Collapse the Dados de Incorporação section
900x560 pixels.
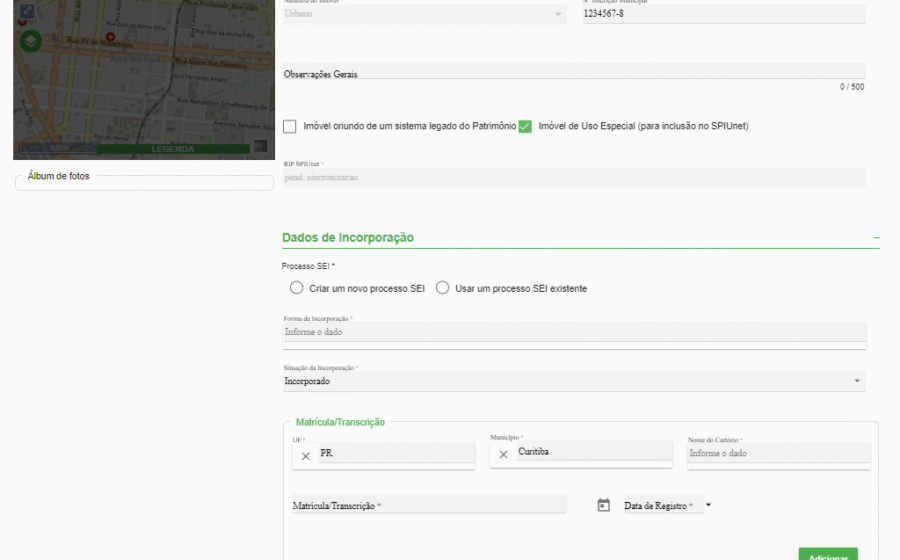coord(876,238)
